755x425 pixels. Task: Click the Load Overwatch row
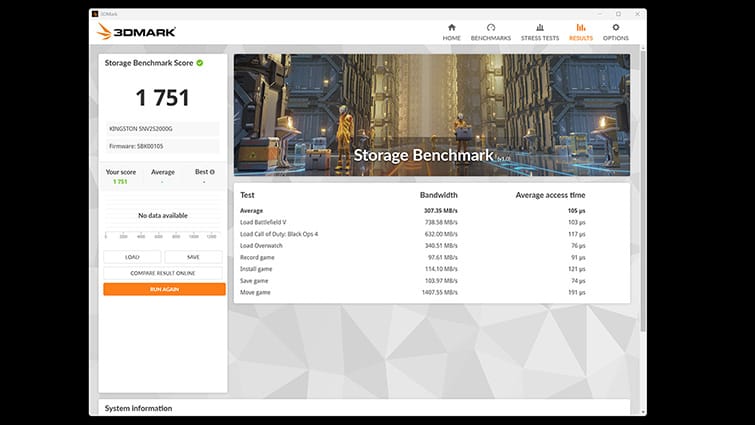432,245
